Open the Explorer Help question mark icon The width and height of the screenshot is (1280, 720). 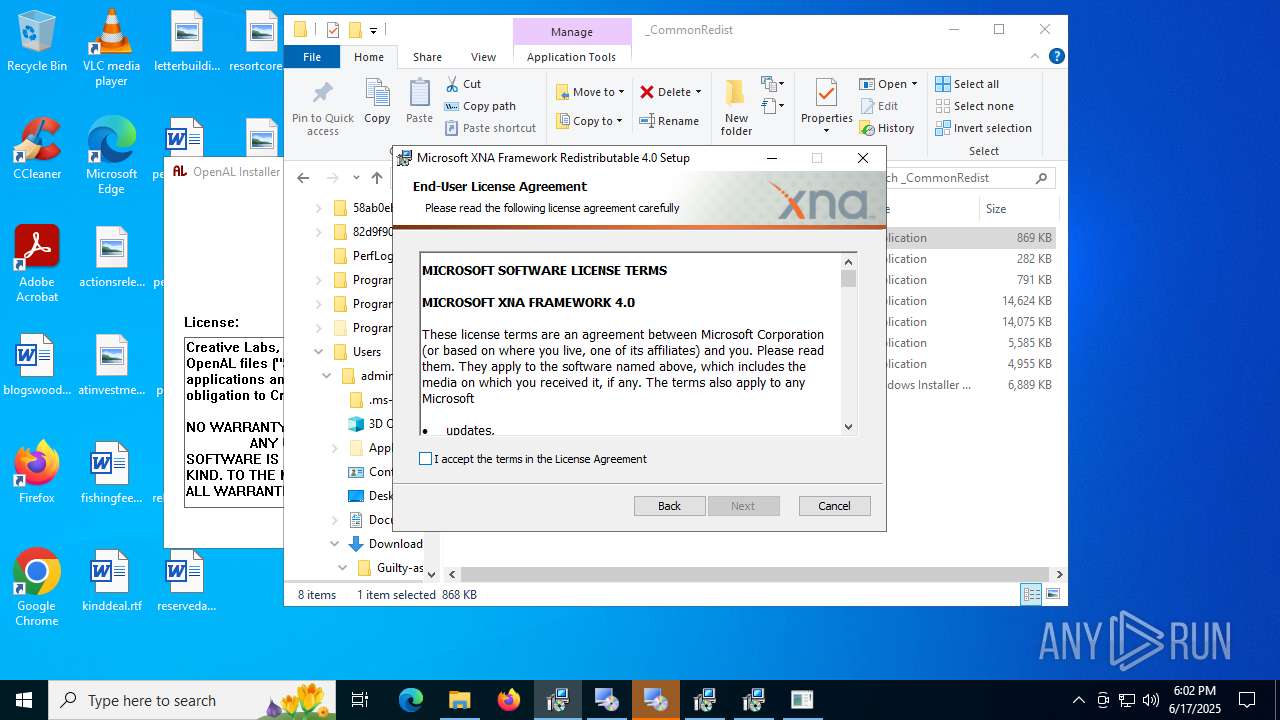(x=1056, y=57)
